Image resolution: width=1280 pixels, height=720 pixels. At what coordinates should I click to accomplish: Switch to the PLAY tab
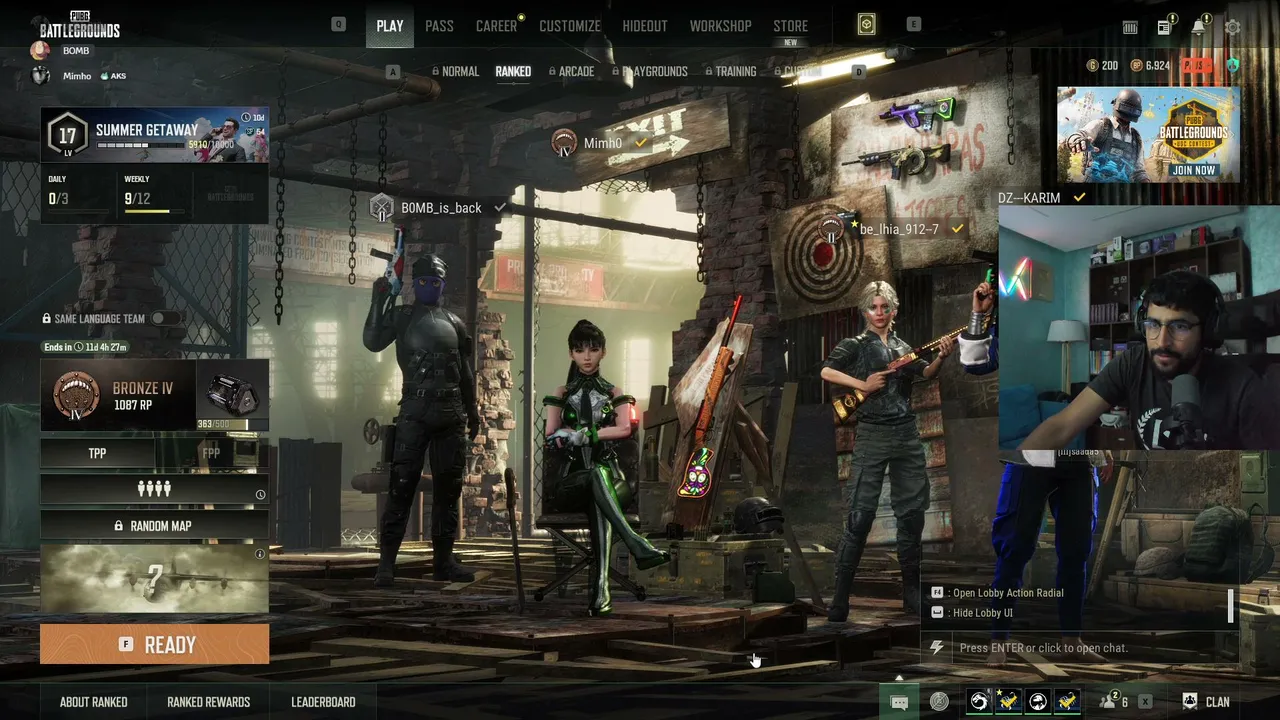[390, 26]
